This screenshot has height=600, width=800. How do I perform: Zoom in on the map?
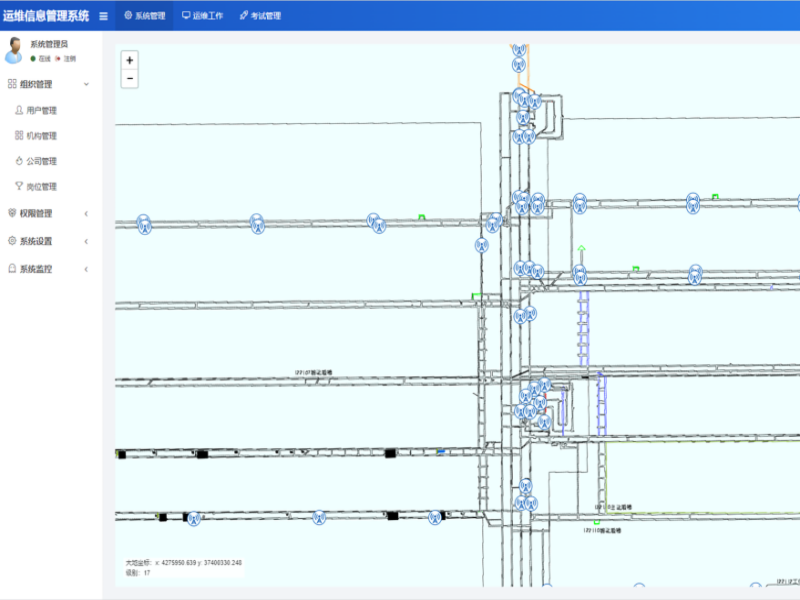(x=130, y=60)
